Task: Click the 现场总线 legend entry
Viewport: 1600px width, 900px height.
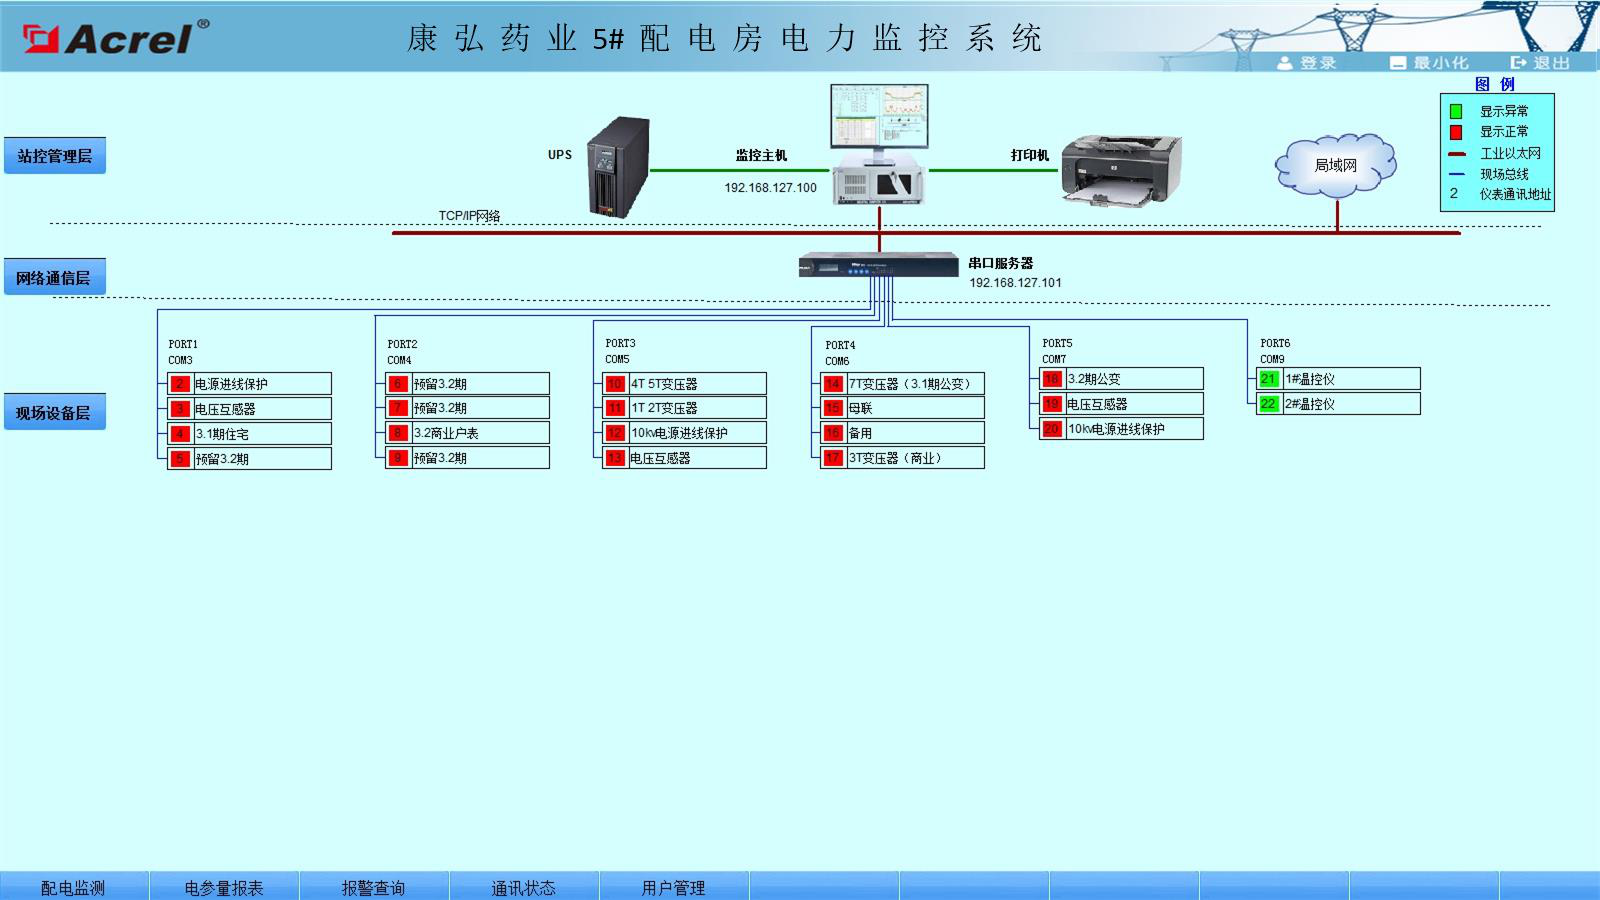Action: point(1504,174)
